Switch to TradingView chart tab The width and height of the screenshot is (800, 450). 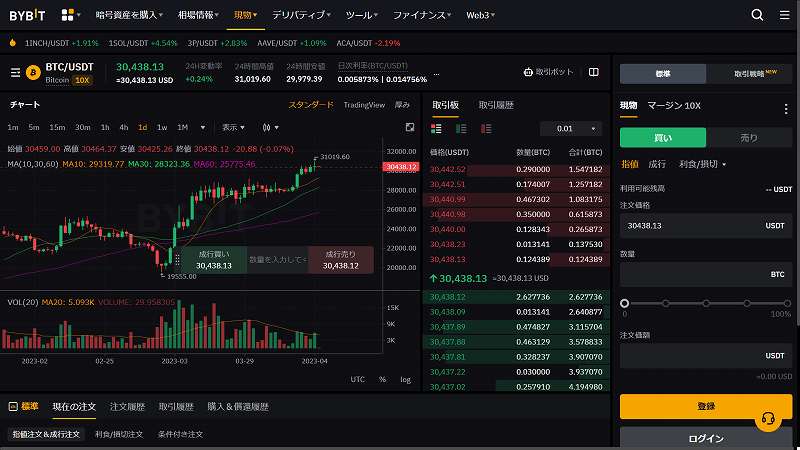tap(364, 105)
